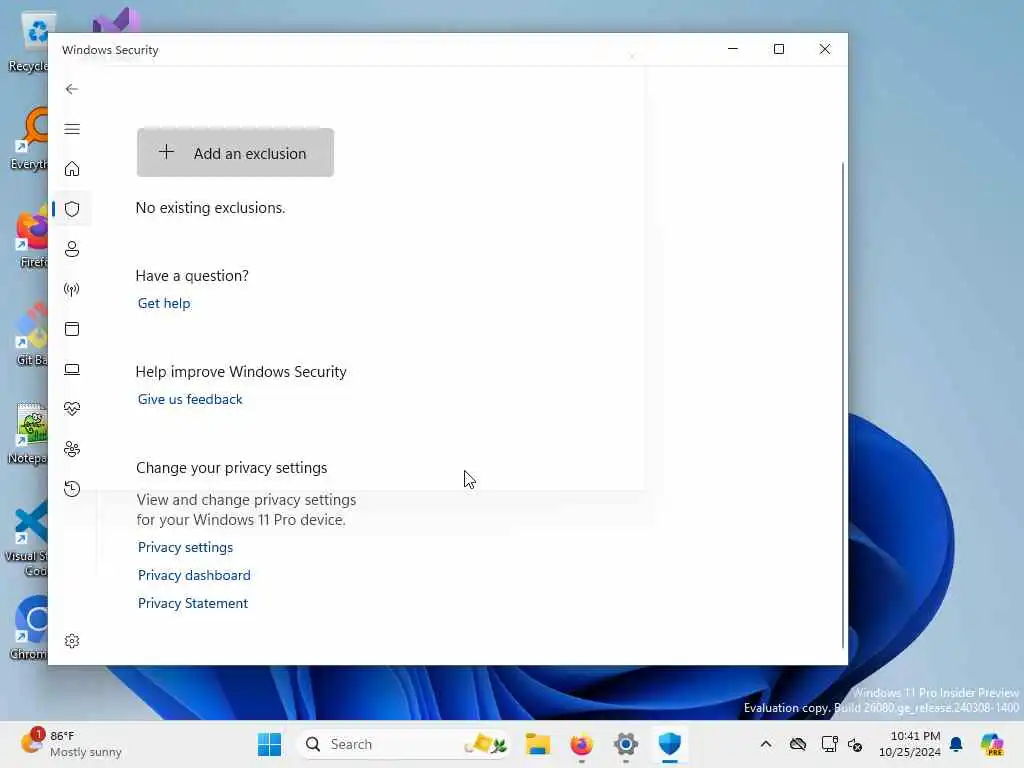Click the "No existing exclusions." text

210,208
